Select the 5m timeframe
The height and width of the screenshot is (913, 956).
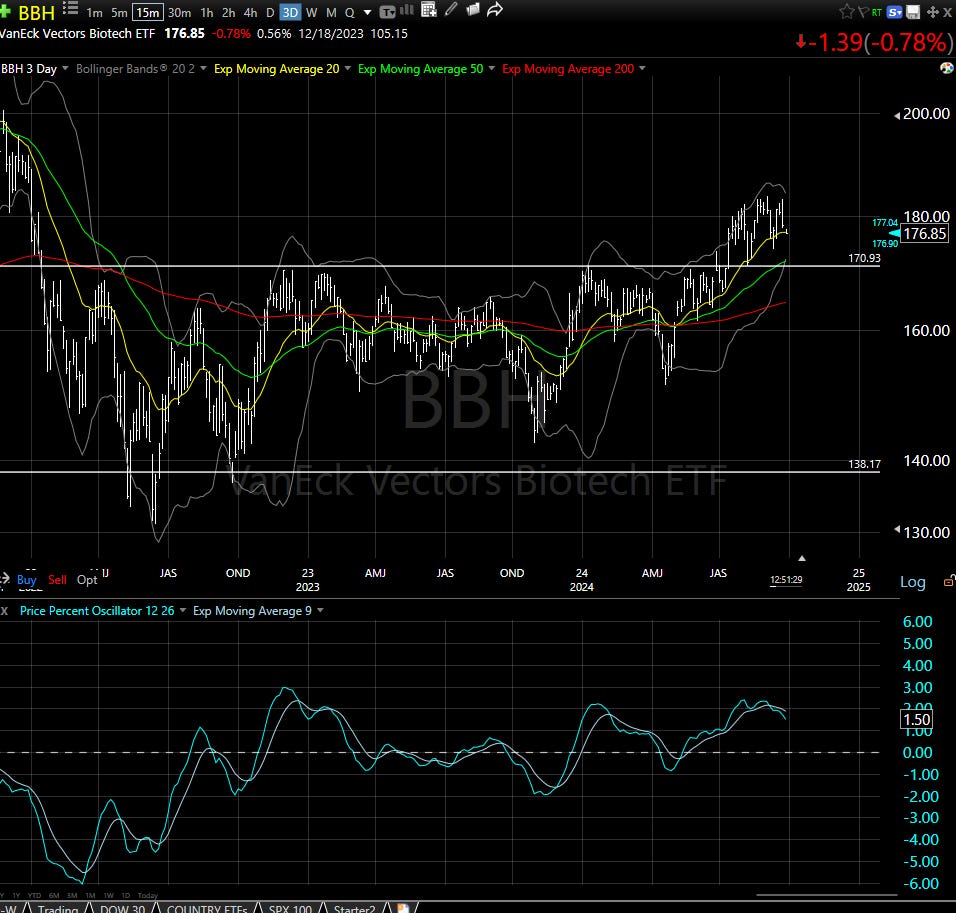pos(120,12)
